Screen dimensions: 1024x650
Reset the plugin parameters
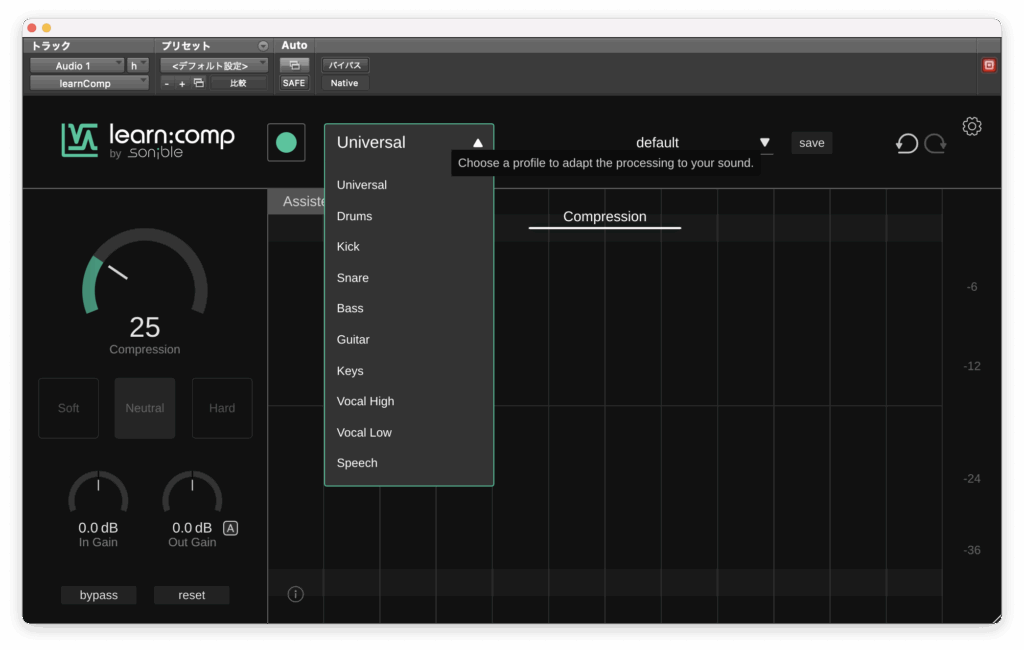191,595
